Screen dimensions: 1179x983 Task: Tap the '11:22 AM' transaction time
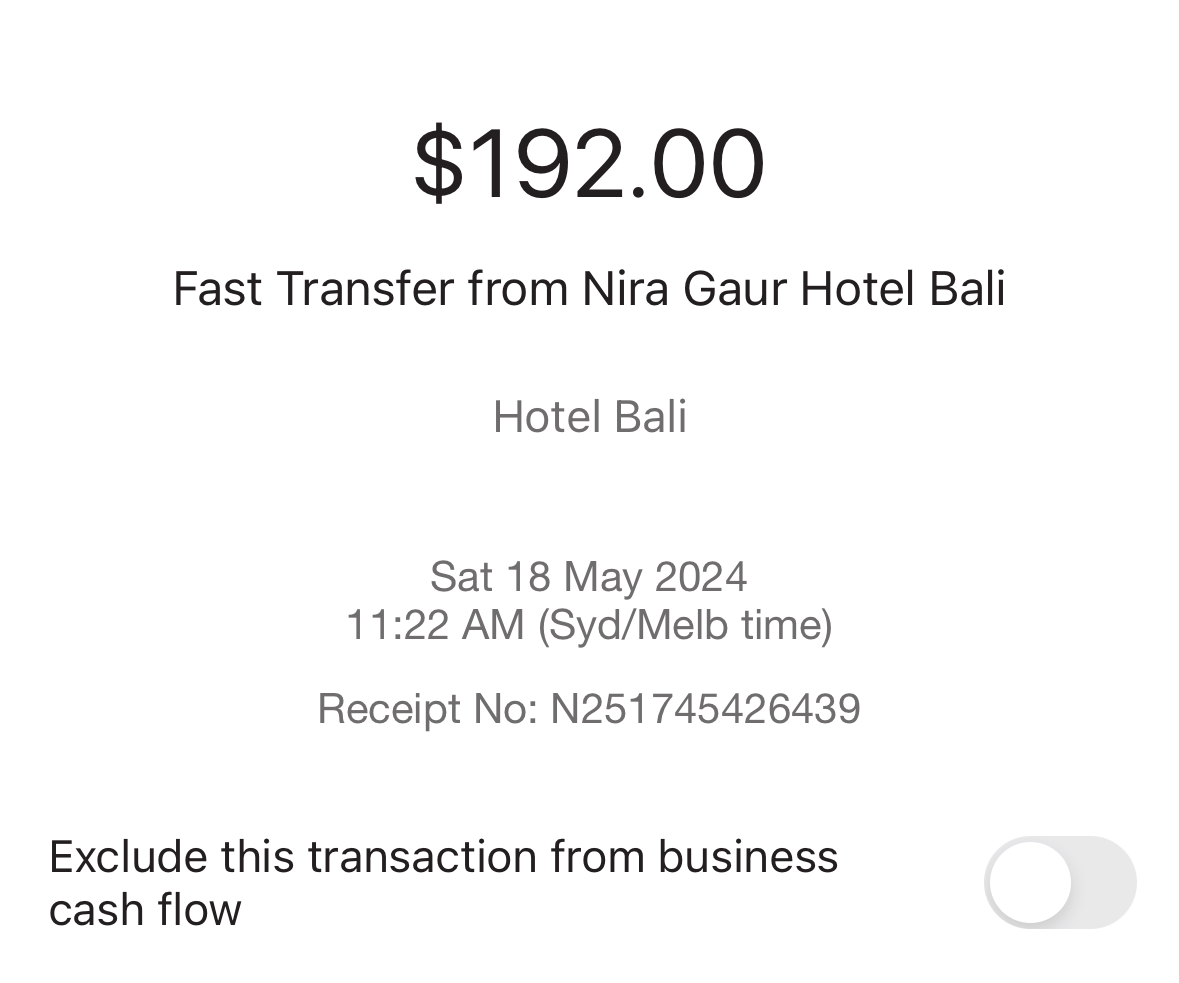pyautogui.click(x=435, y=625)
